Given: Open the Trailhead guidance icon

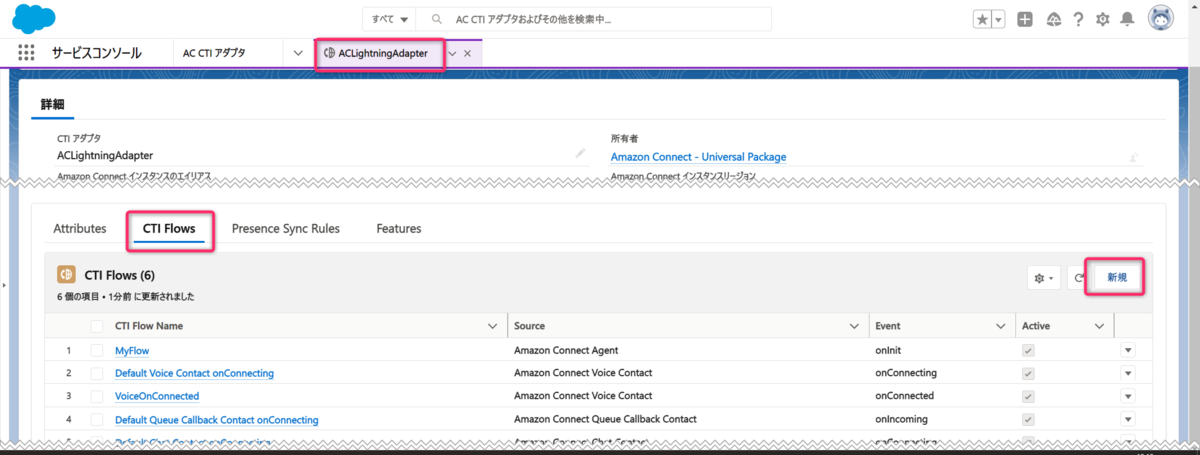Looking at the screenshot, I should 1053,19.
